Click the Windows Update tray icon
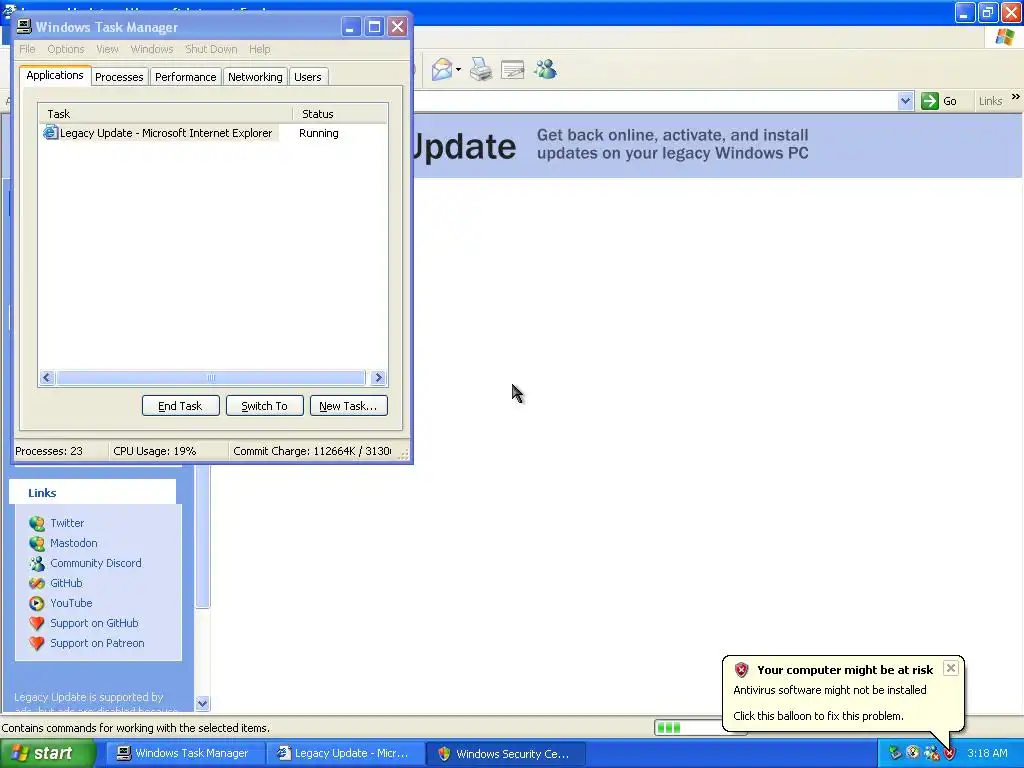This screenshot has height=768, width=1024. (x=913, y=754)
